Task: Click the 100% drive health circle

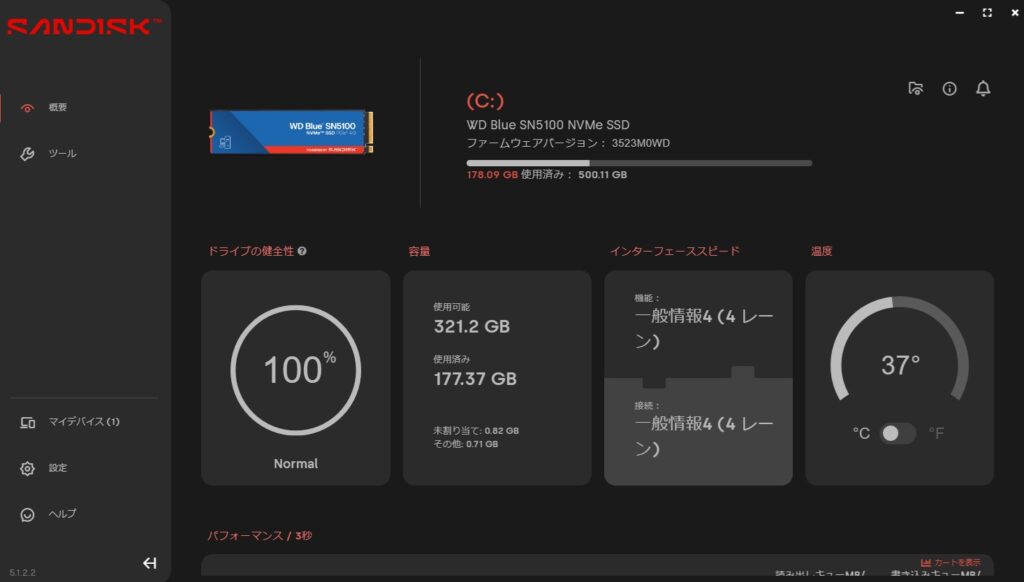Action: [x=296, y=370]
